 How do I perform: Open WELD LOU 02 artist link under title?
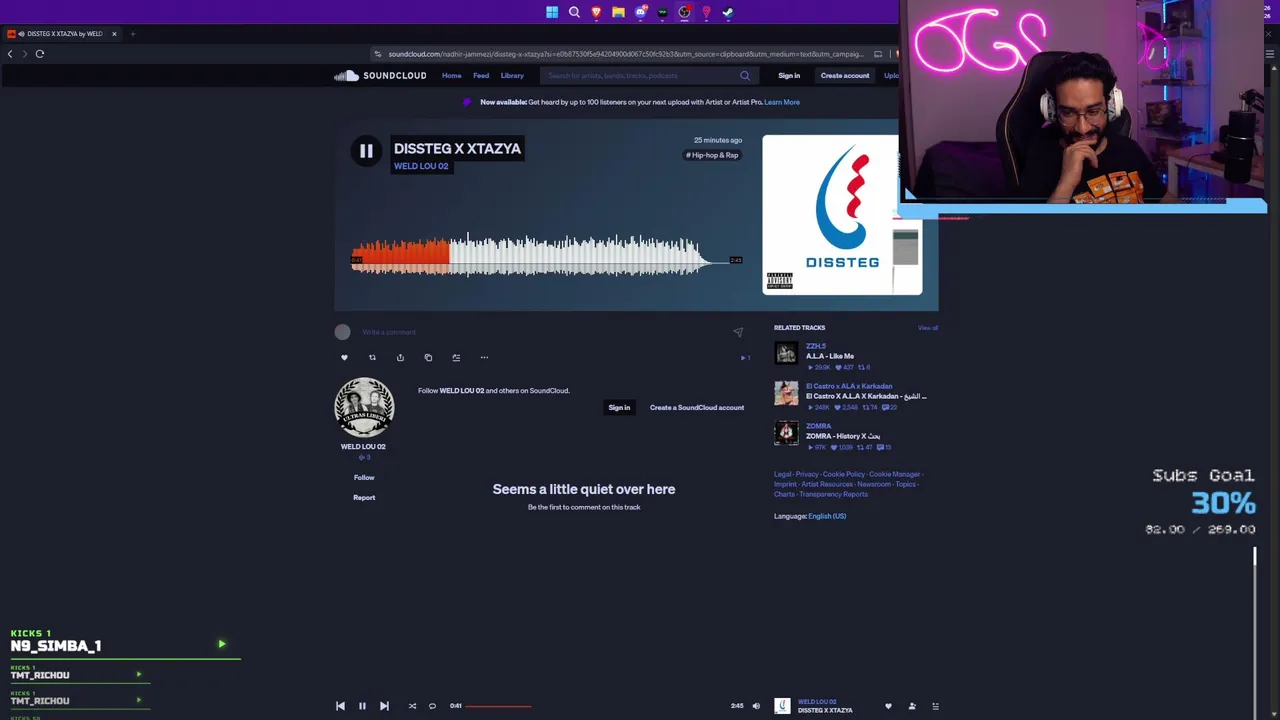(421, 166)
